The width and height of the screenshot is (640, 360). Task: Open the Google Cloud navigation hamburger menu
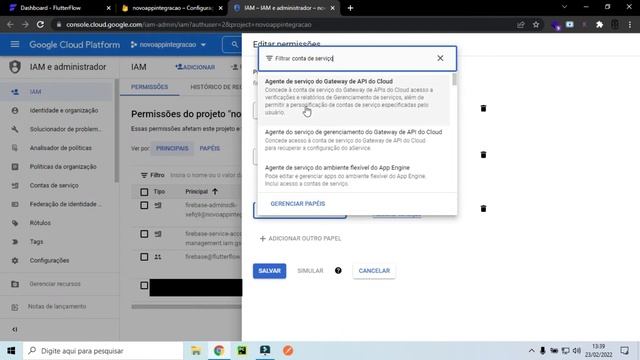tap(15, 44)
